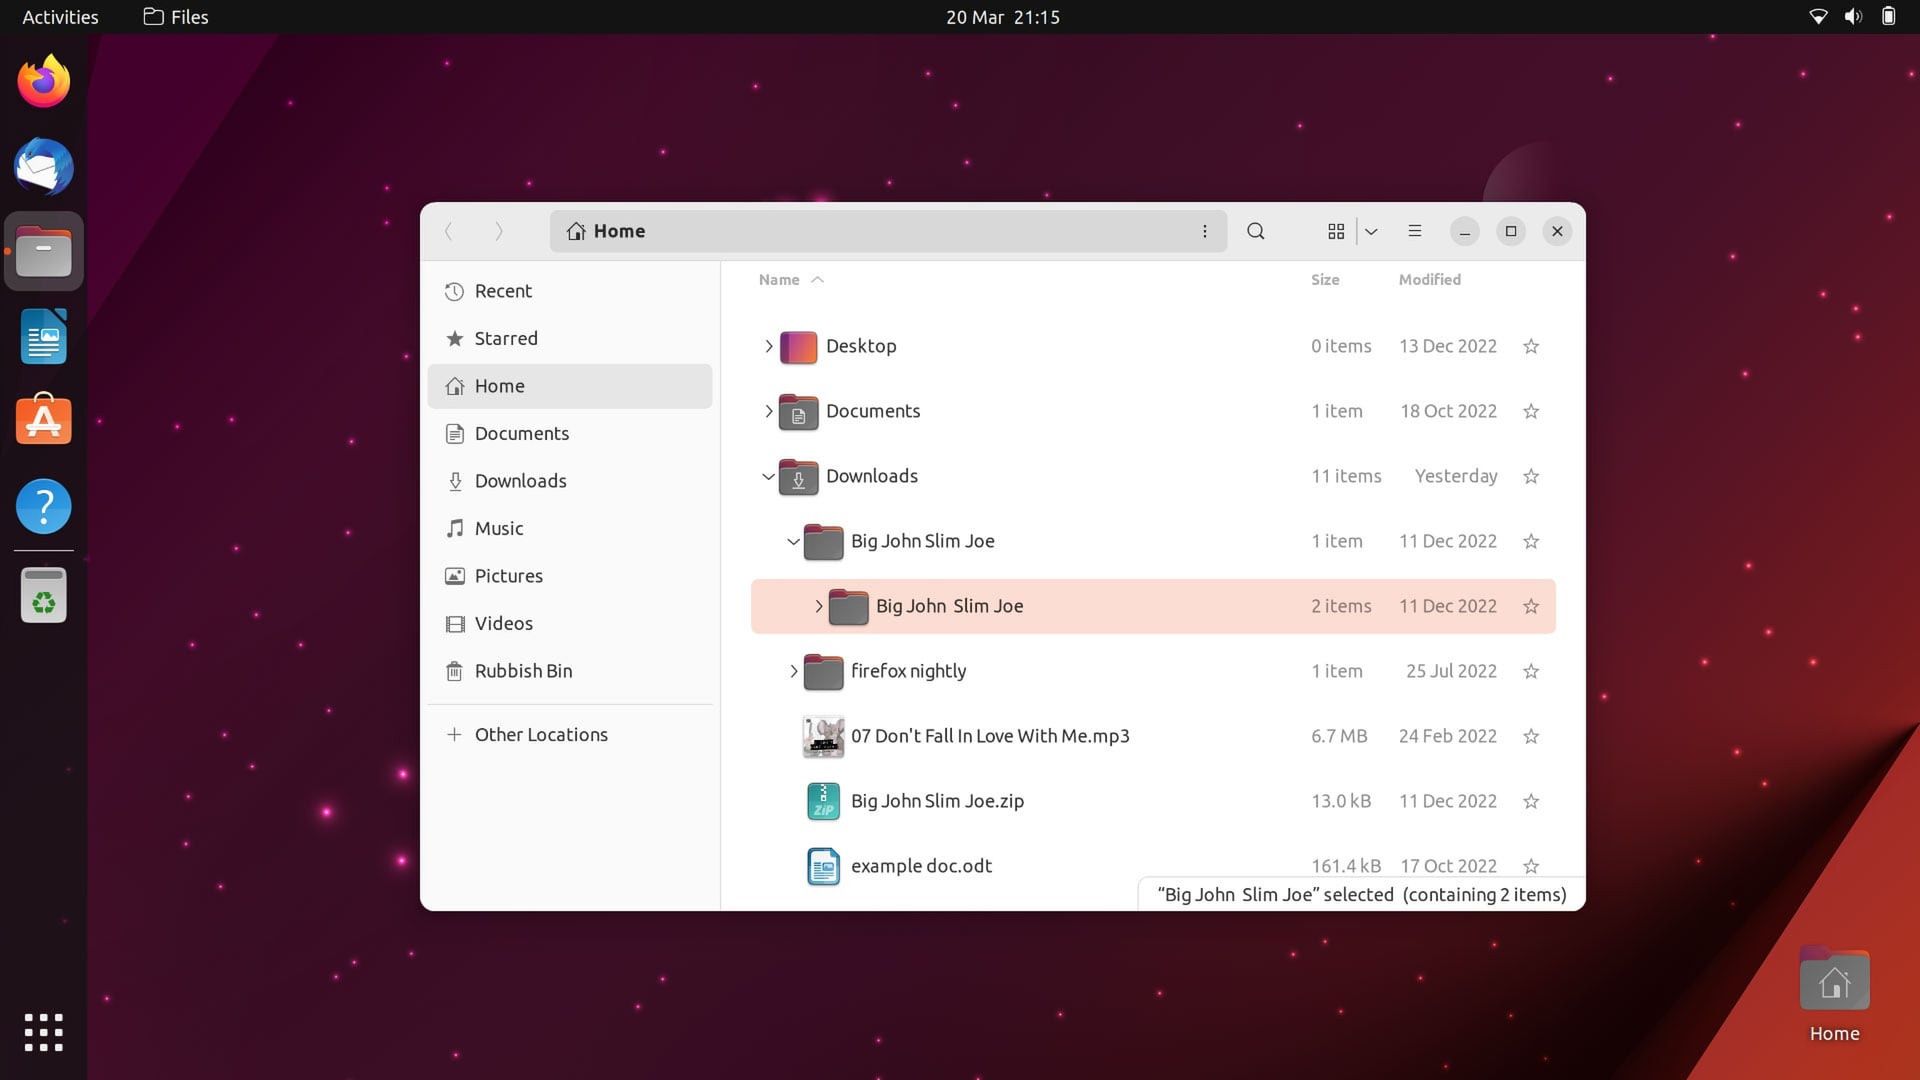The image size is (1920, 1080).
Task: Star the Big John Slim Joe.zip file
Action: 1531,800
